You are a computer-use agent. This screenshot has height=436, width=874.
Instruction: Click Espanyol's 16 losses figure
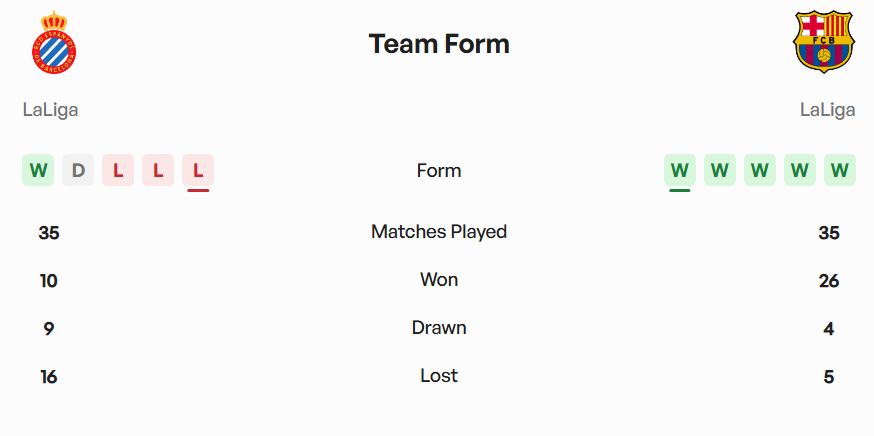tap(48, 377)
